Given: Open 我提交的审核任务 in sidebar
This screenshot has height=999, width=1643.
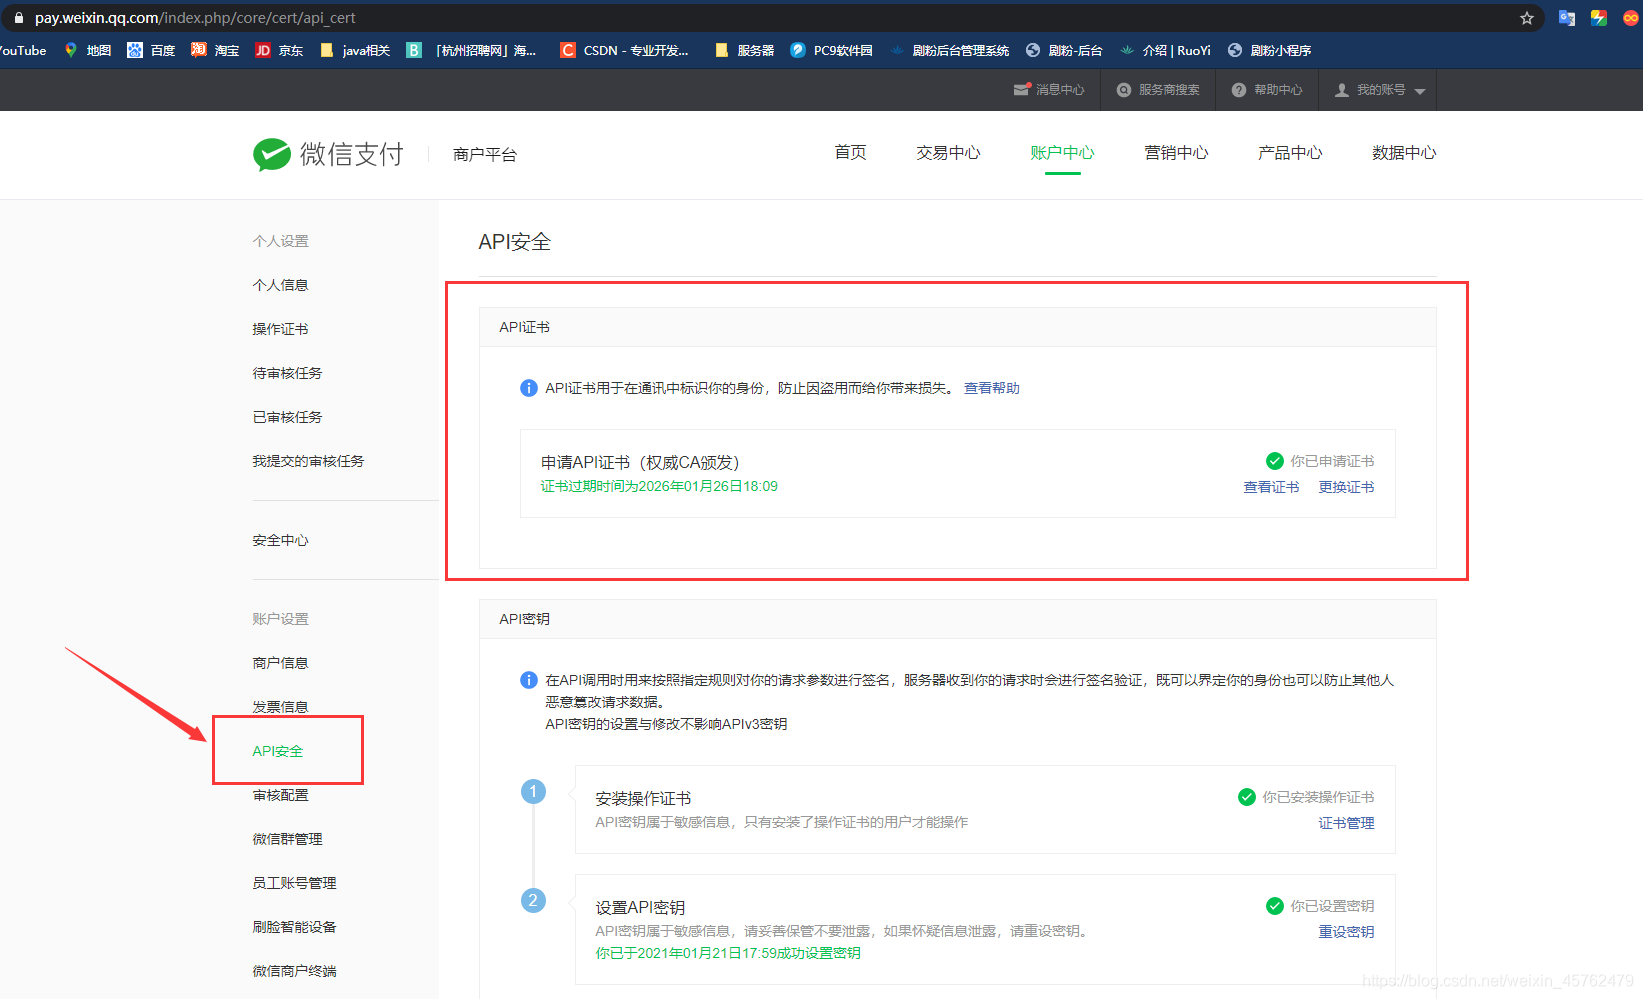Looking at the screenshot, I should 308,461.
